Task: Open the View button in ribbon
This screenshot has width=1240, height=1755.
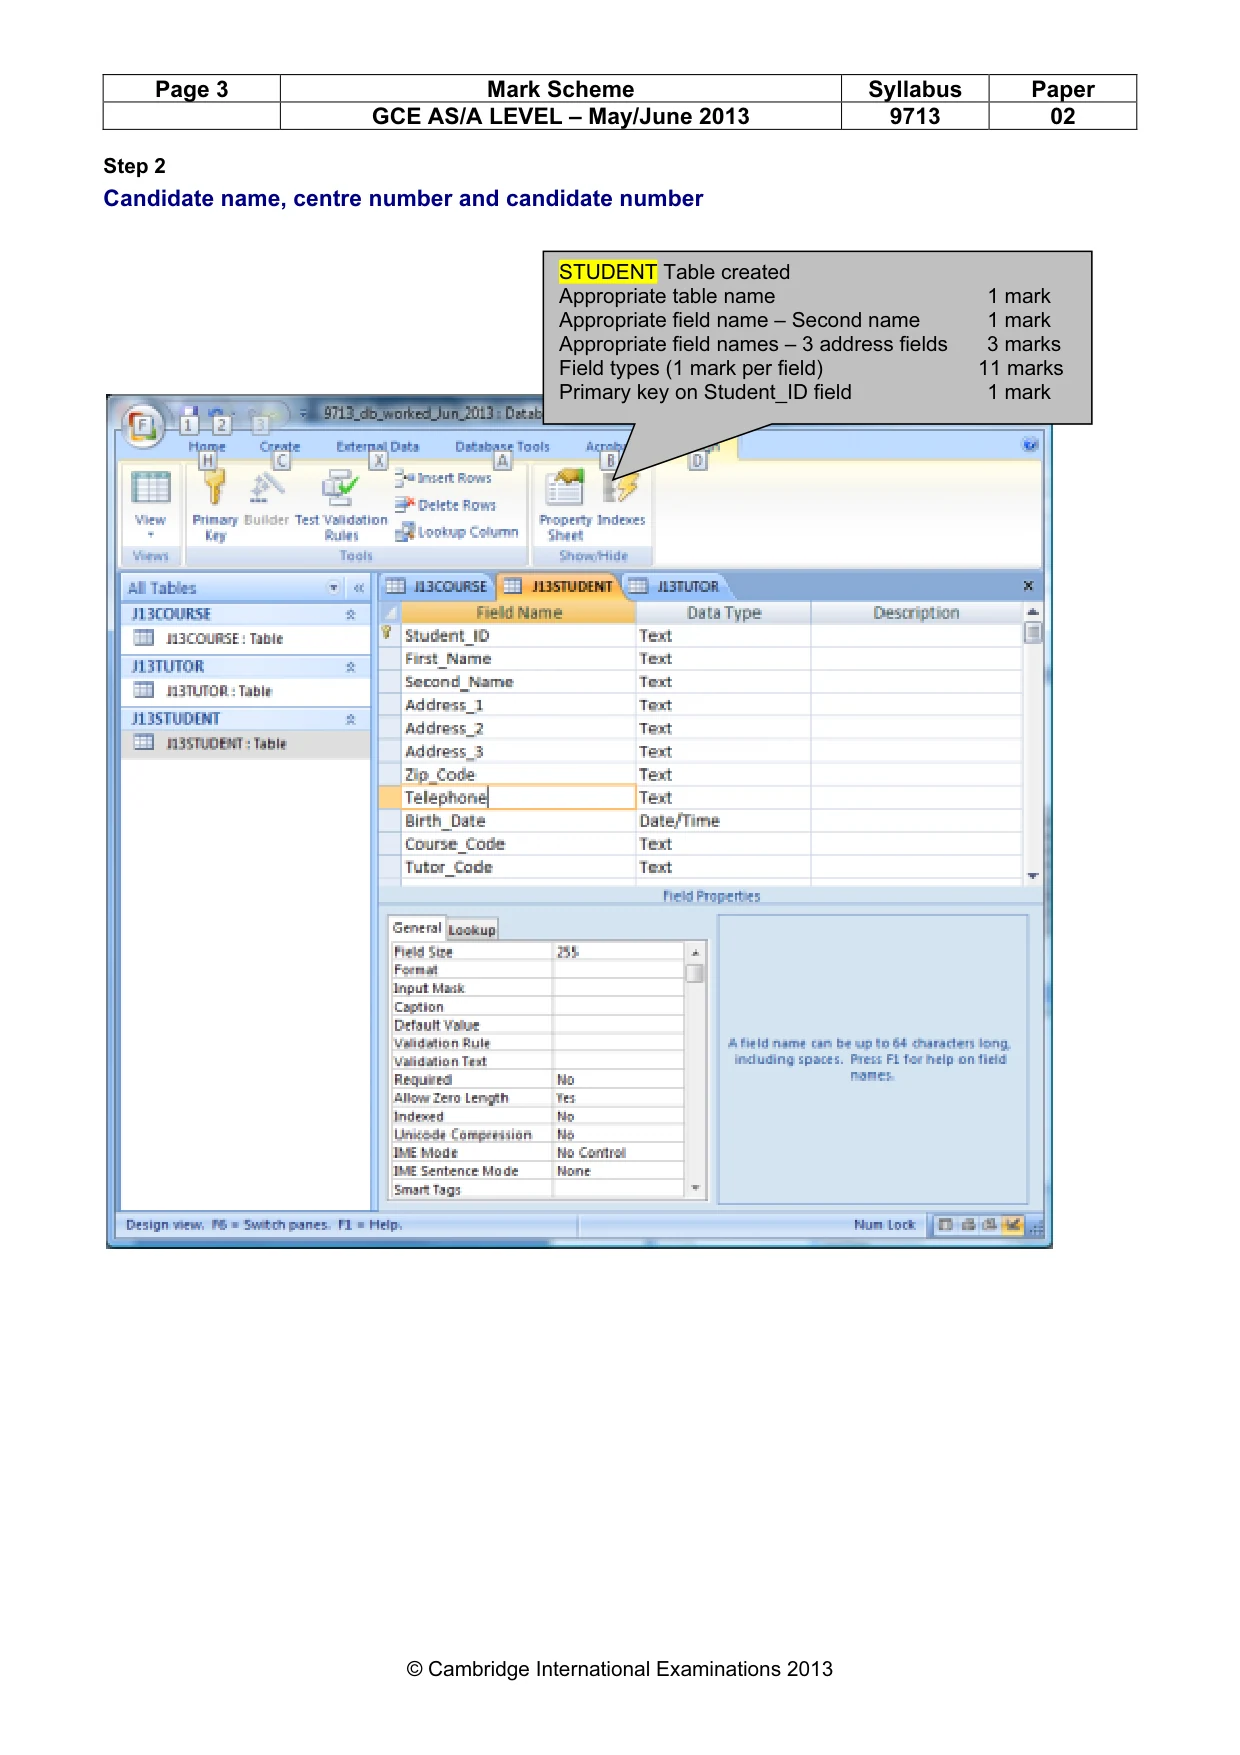Action: (151, 503)
